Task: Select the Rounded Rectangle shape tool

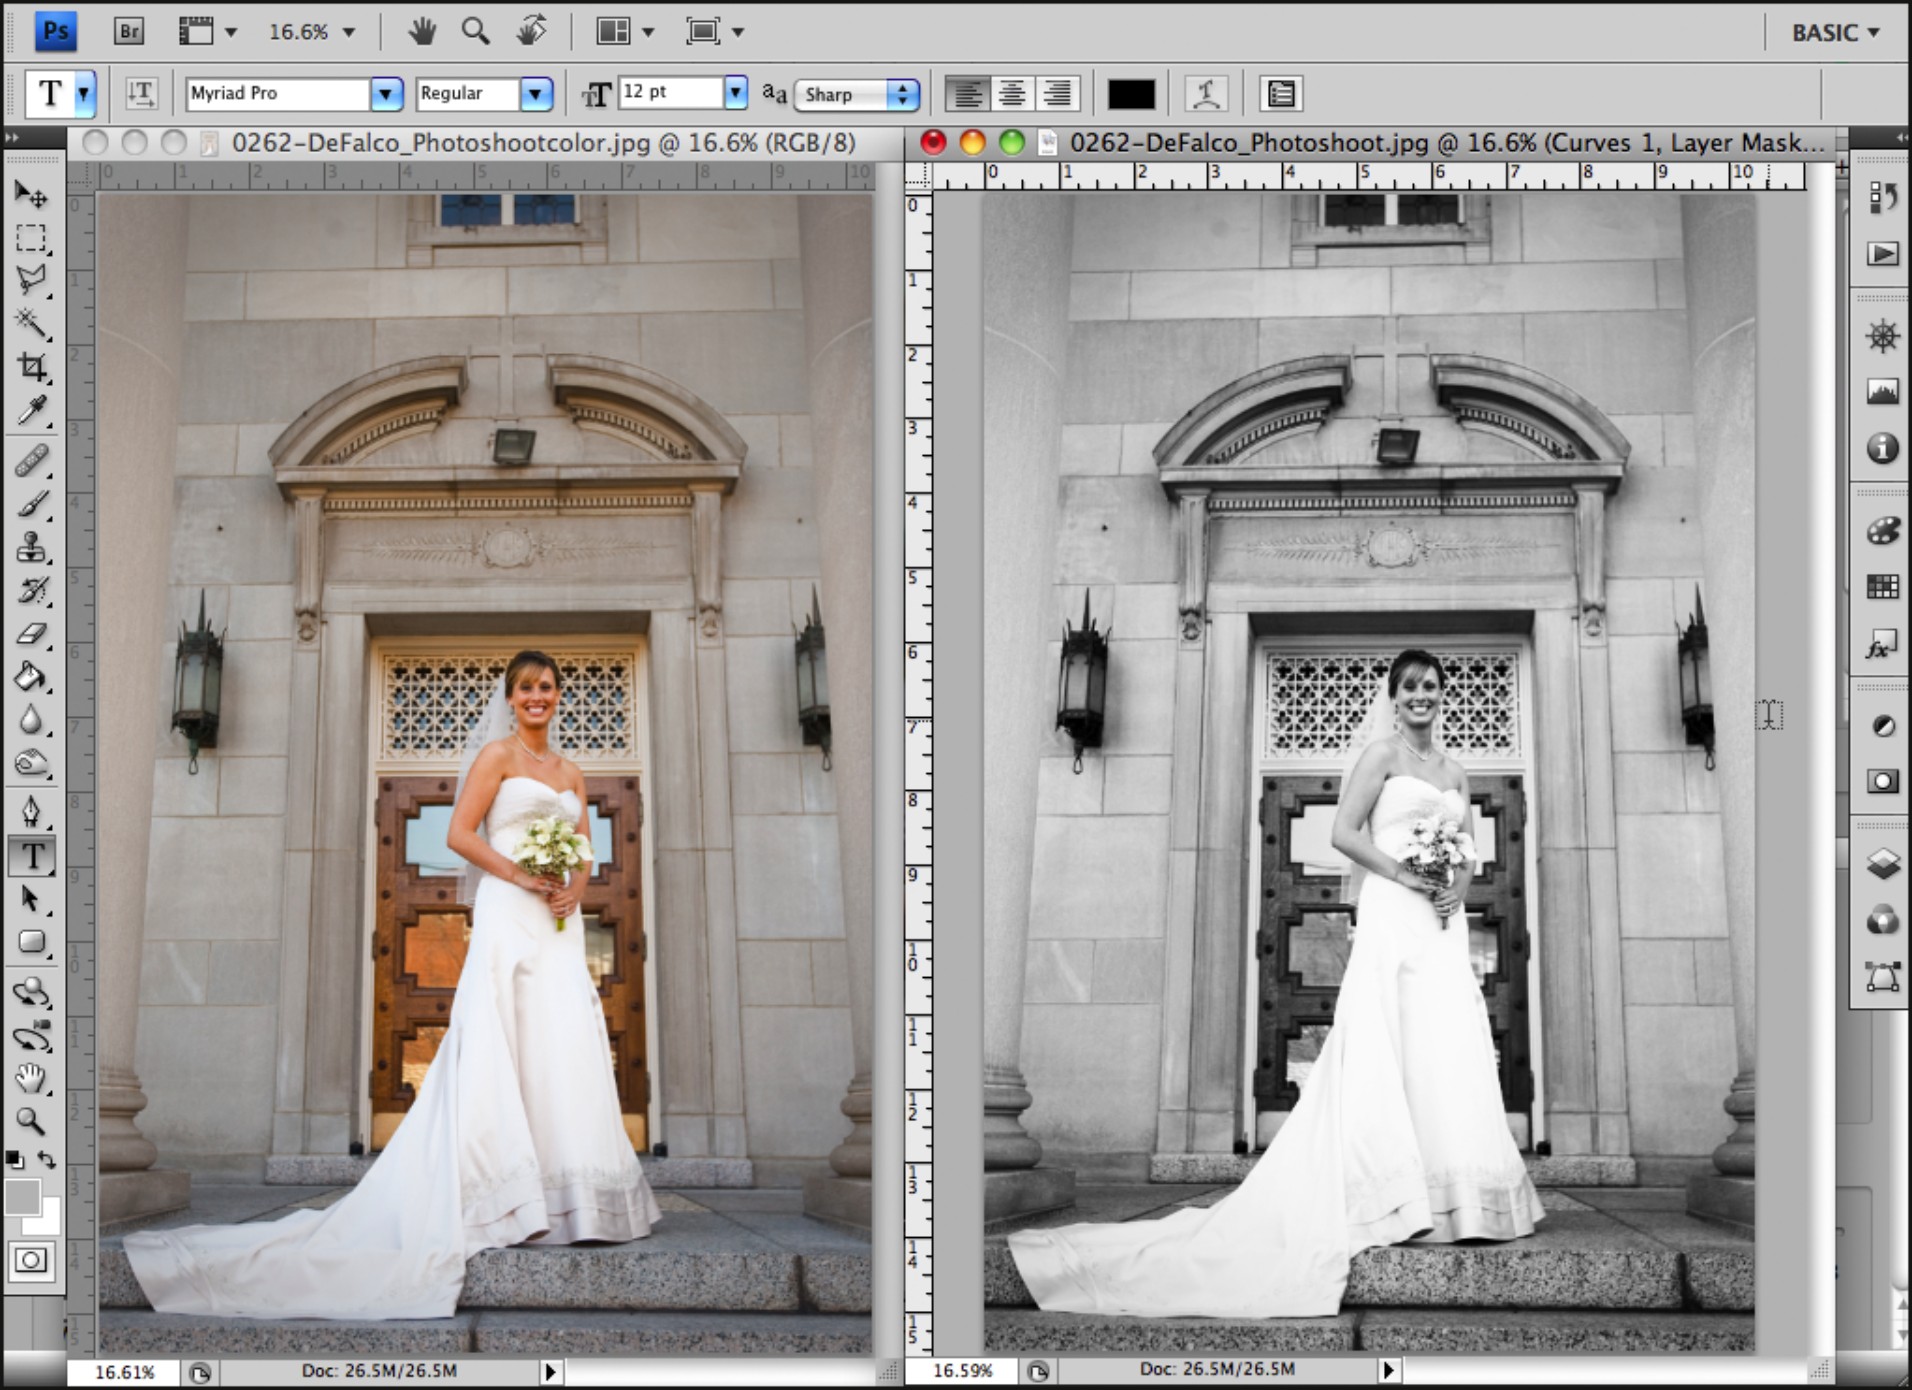Action: (31, 942)
